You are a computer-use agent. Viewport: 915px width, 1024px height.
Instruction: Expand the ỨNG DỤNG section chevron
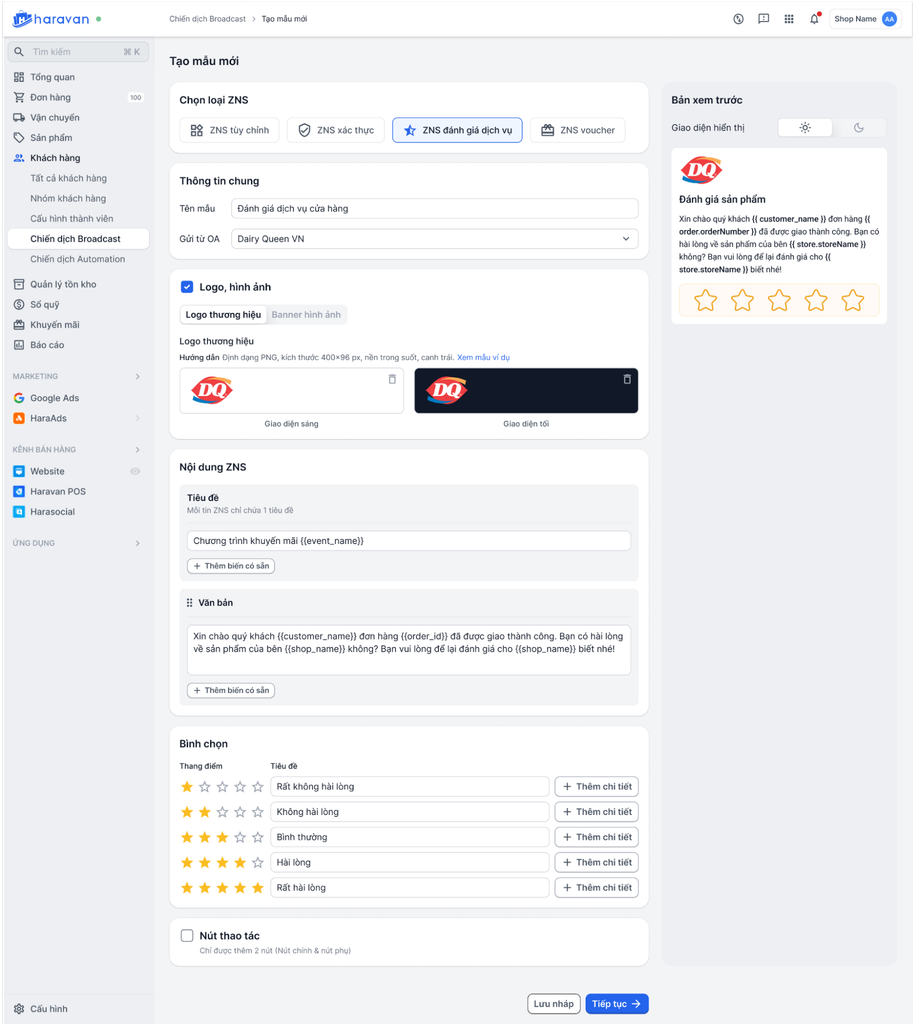(x=137, y=543)
